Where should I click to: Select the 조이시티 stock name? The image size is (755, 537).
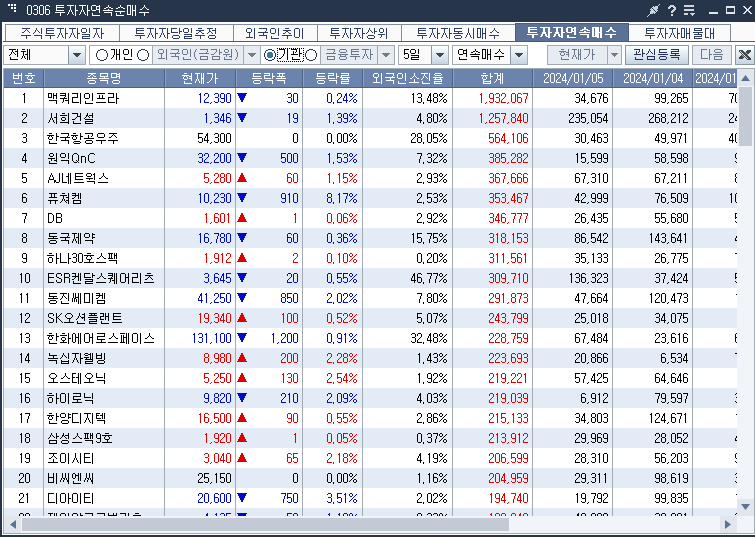coord(71,458)
